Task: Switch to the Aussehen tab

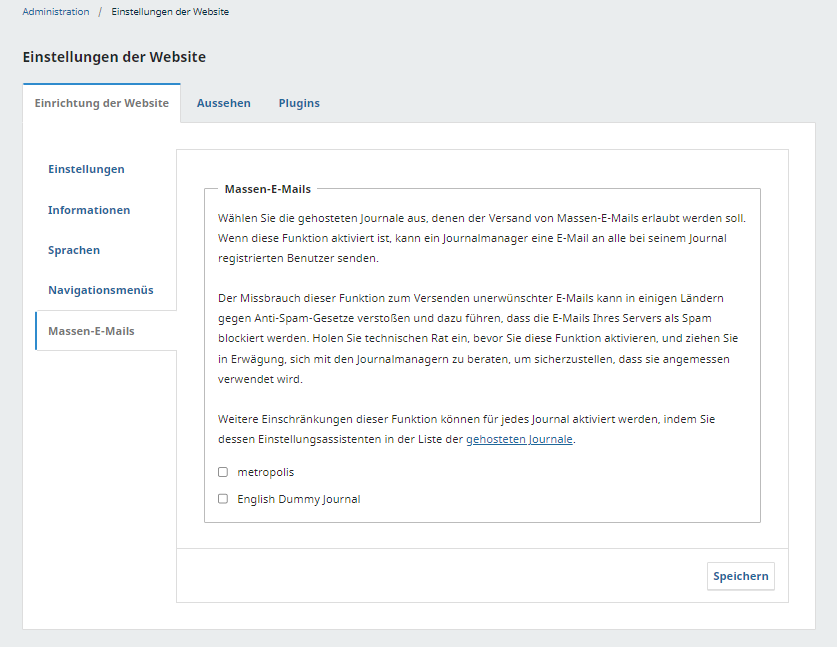Action: [x=223, y=103]
